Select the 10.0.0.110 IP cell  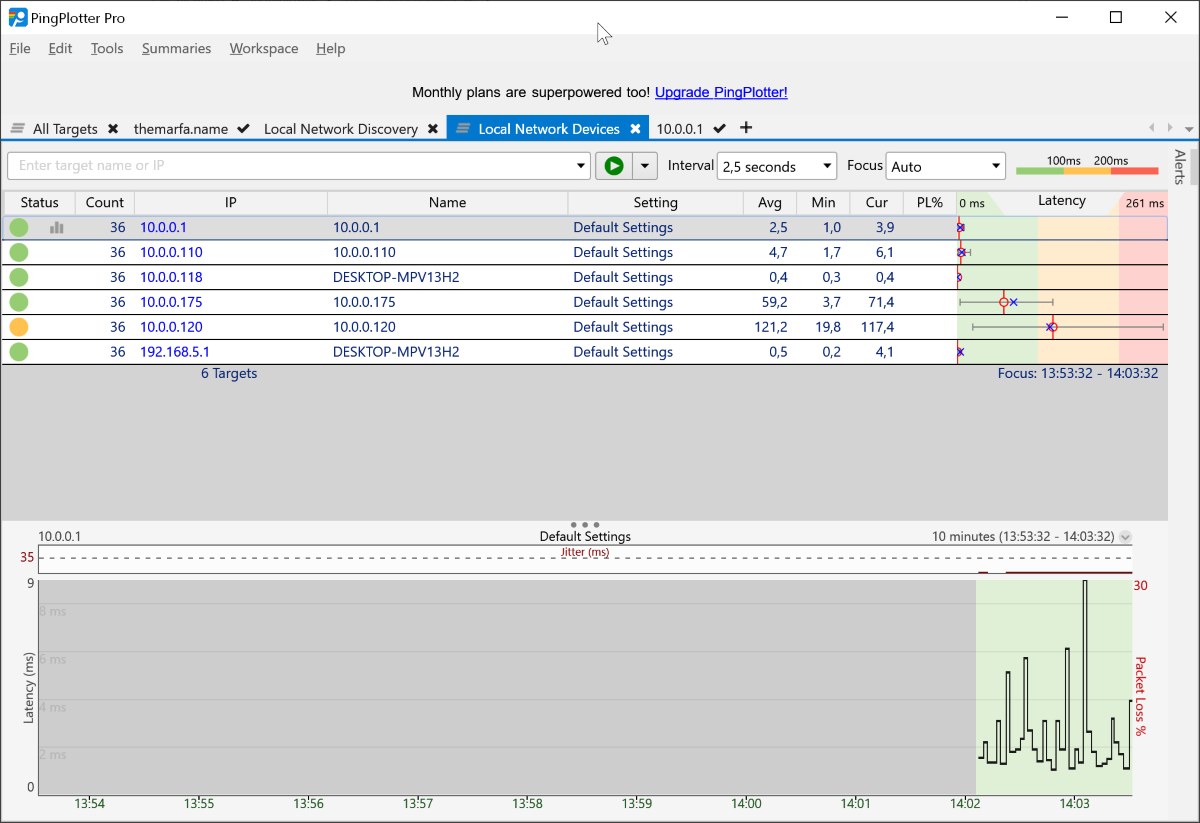tap(171, 252)
